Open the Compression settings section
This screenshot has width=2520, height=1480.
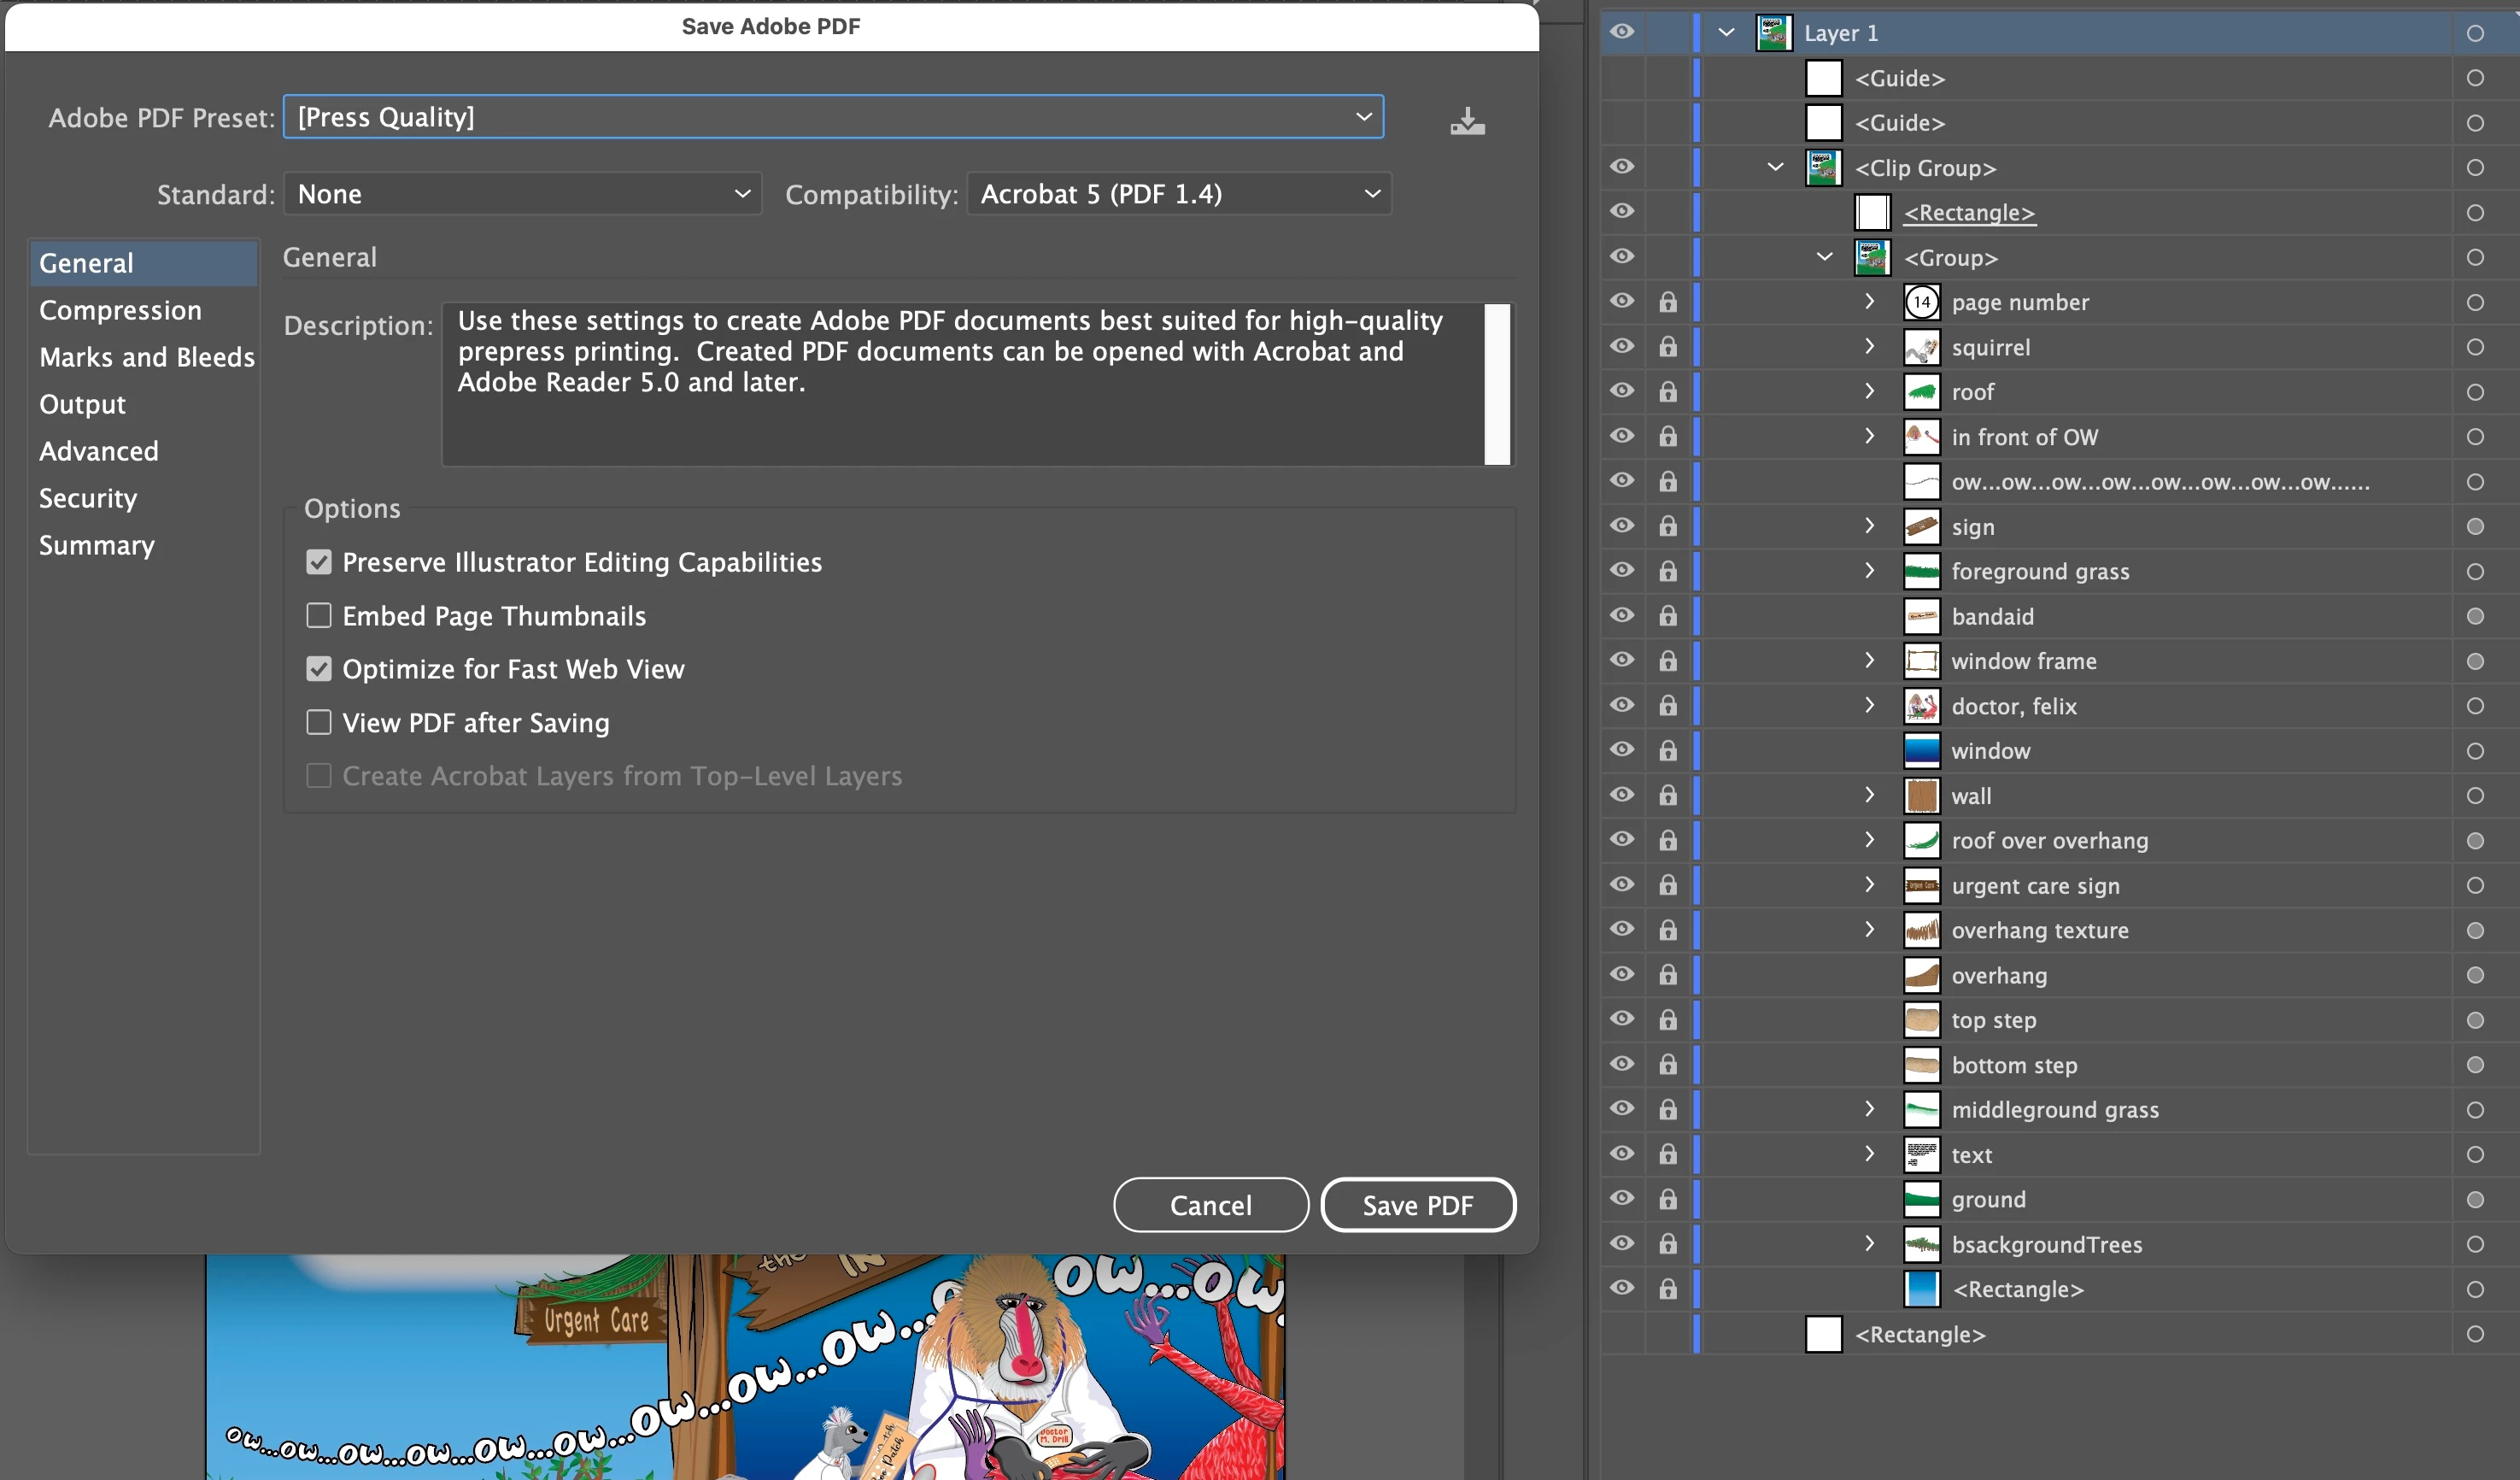coord(120,310)
